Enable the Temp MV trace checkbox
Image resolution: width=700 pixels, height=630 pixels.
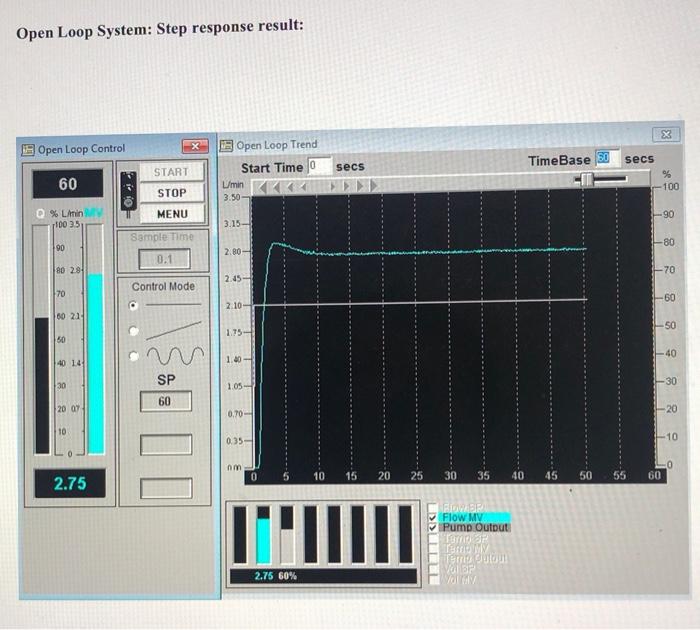click(x=433, y=549)
